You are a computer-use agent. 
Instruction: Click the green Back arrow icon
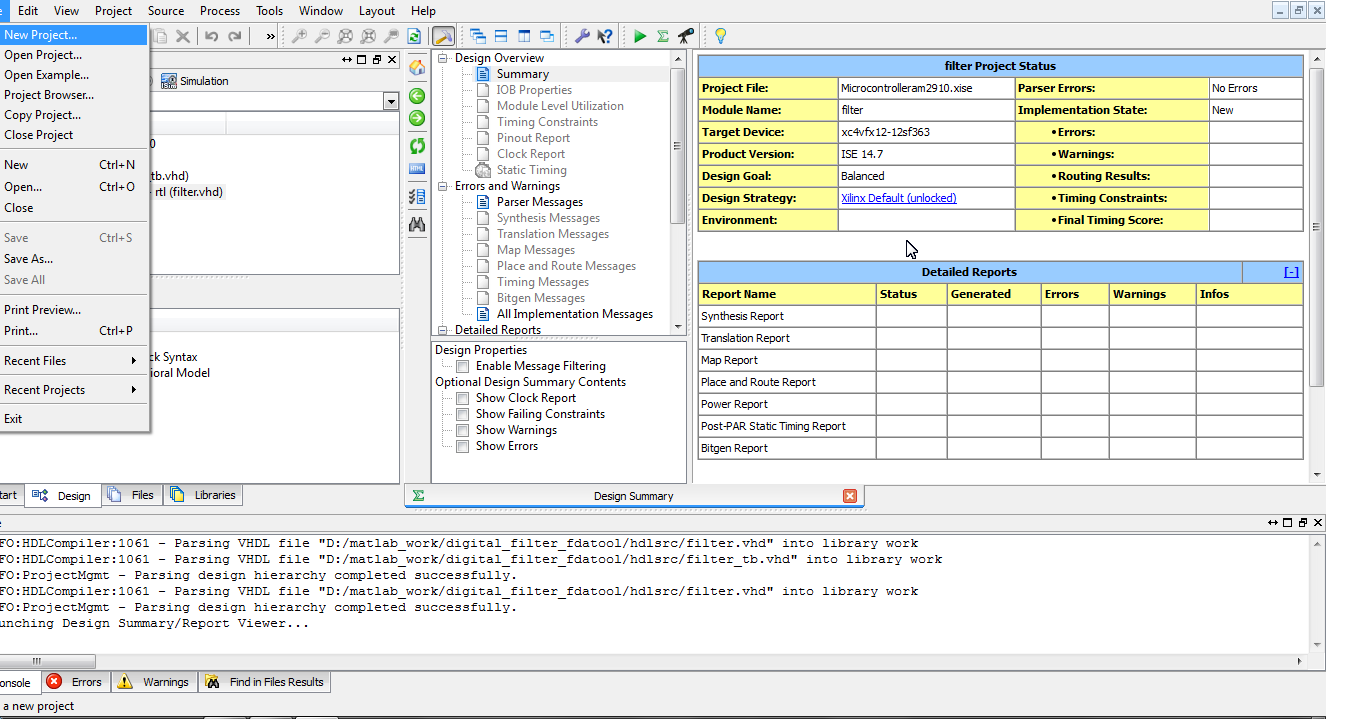tap(417, 96)
